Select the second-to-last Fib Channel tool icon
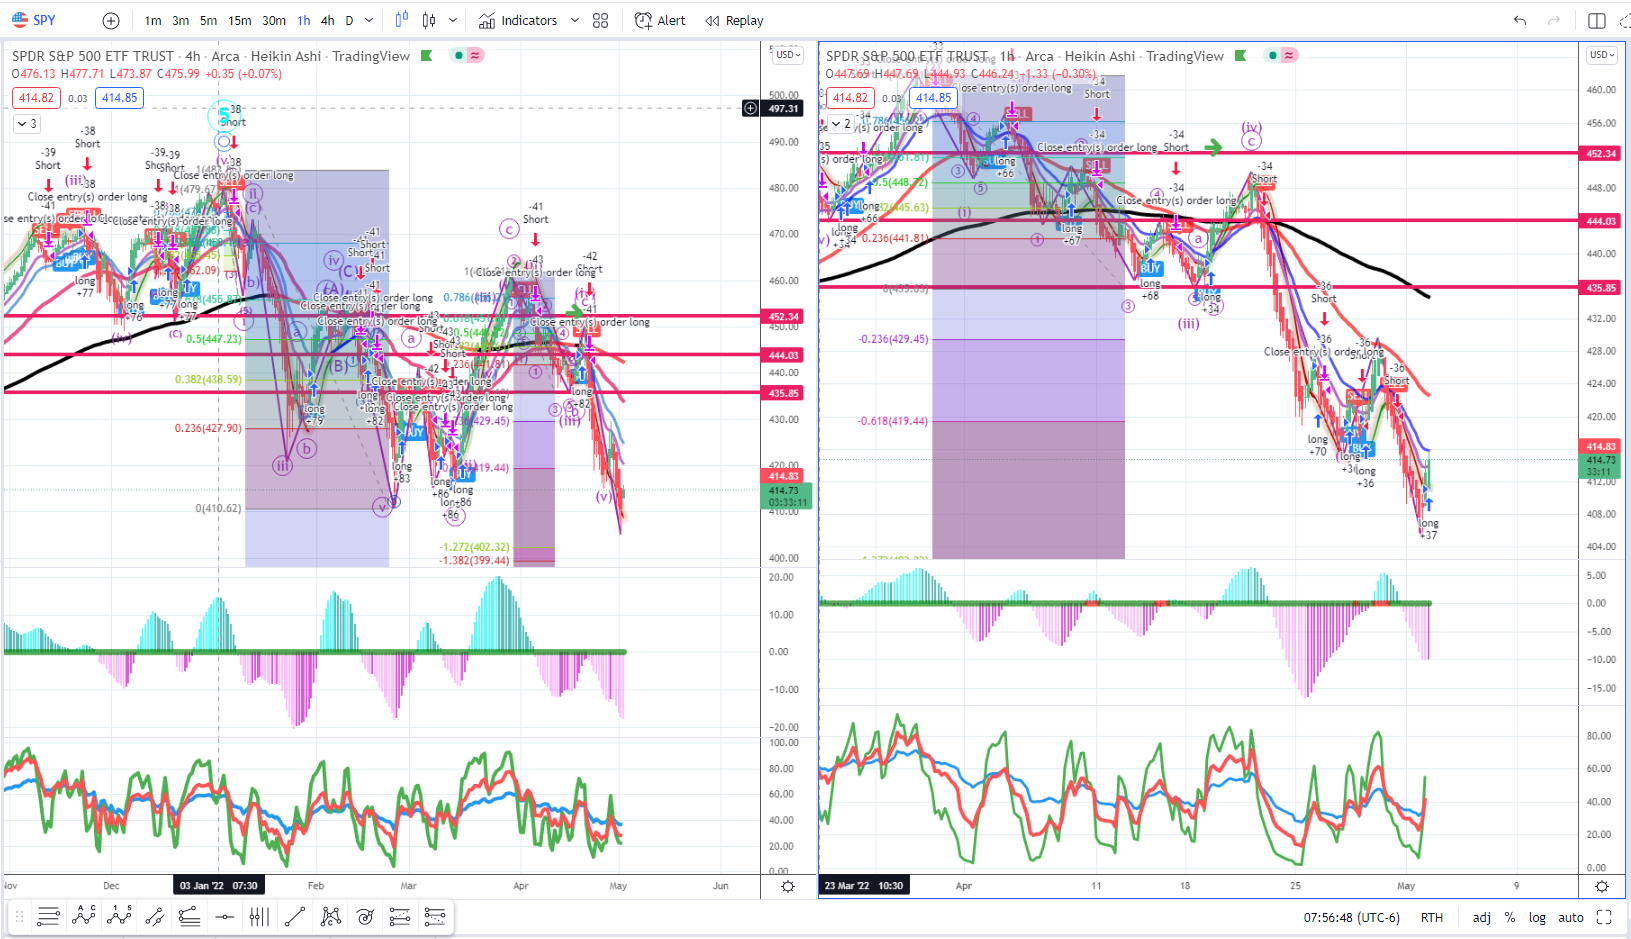1631x939 pixels. point(400,916)
